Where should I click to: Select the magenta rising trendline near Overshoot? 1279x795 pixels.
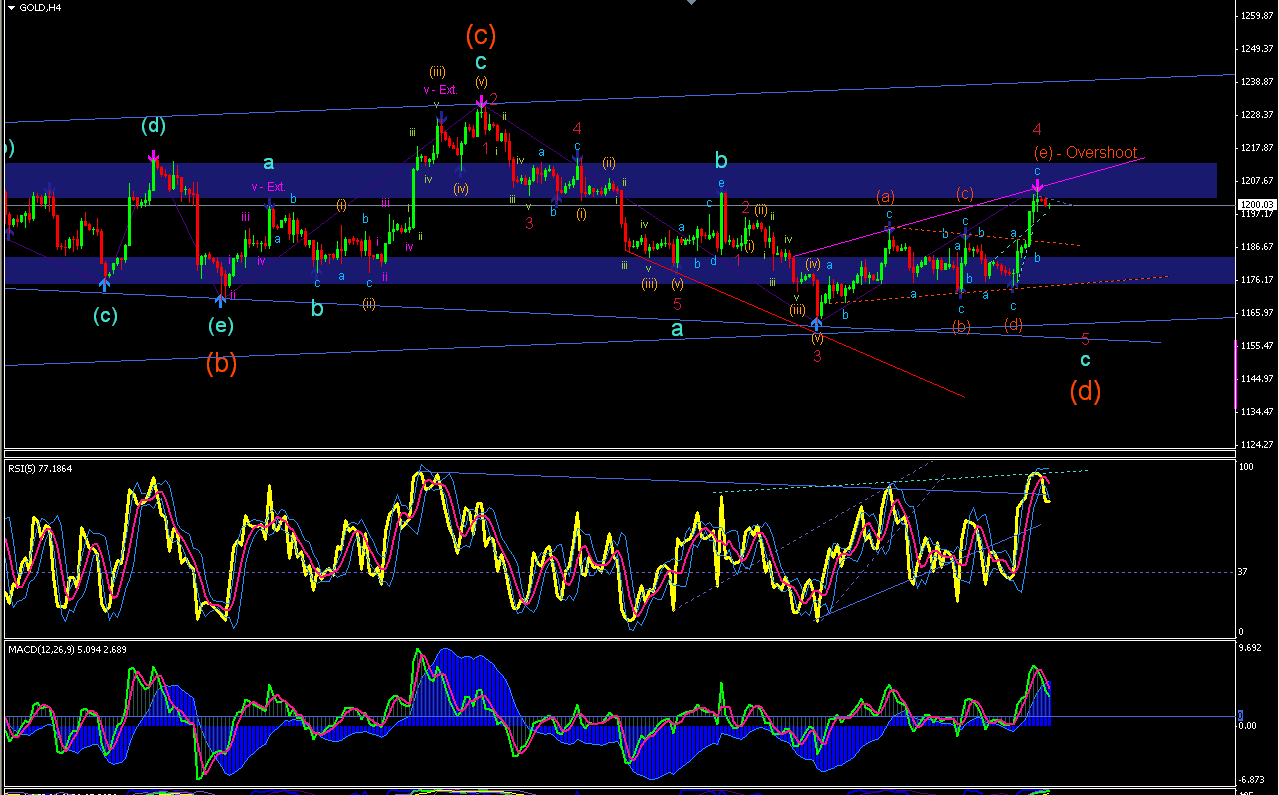point(970,206)
